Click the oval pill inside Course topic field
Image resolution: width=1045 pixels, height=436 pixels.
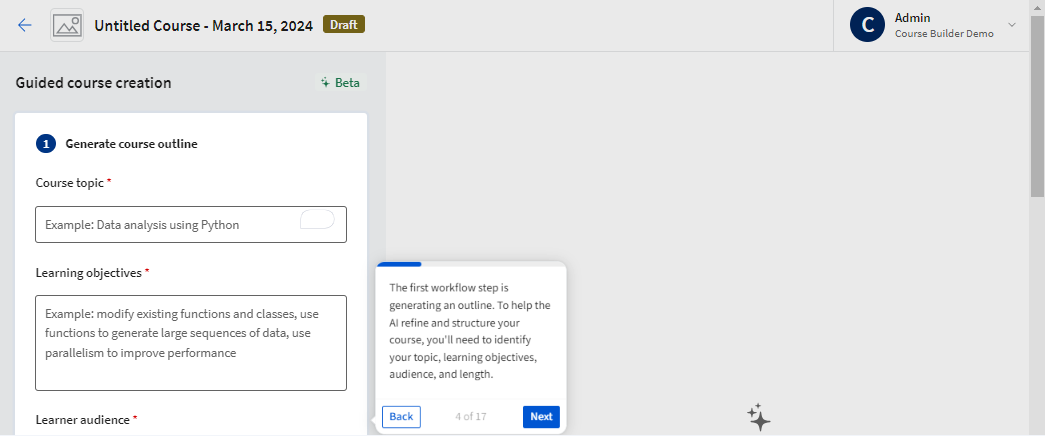[x=317, y=220]
